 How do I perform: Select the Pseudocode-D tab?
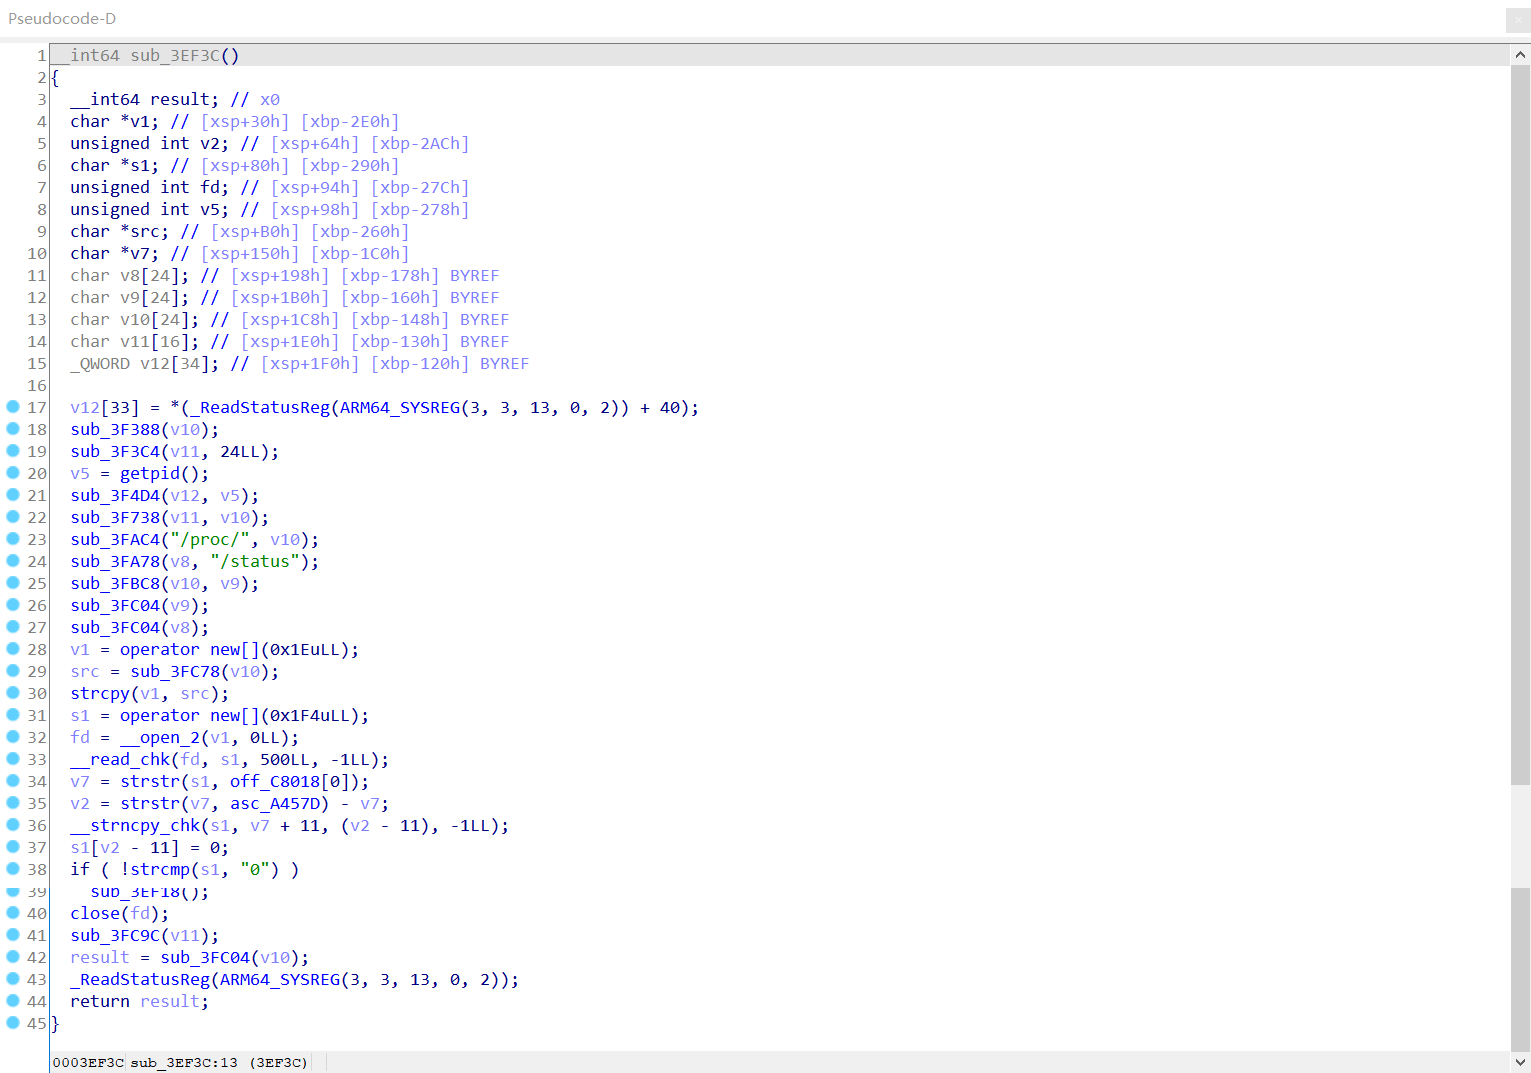click(x=62, y=18)
